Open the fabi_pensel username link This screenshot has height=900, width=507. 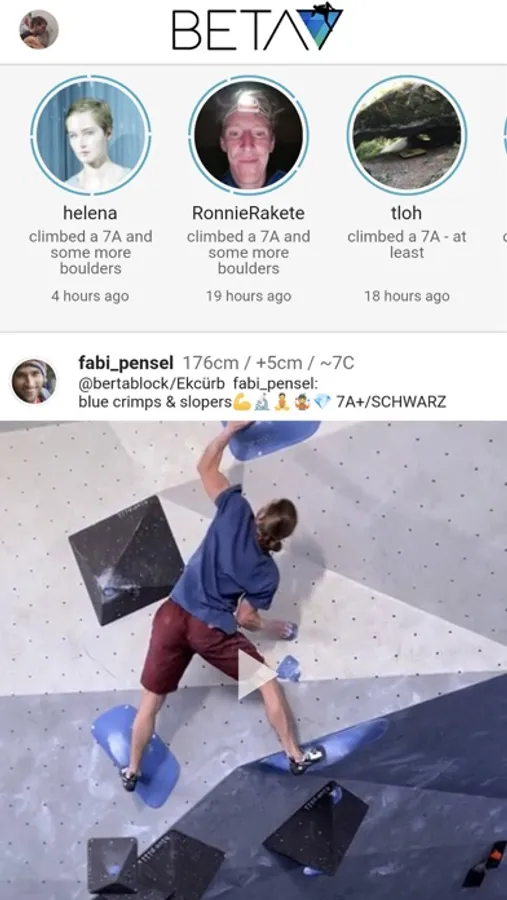(x=126, y=363)
